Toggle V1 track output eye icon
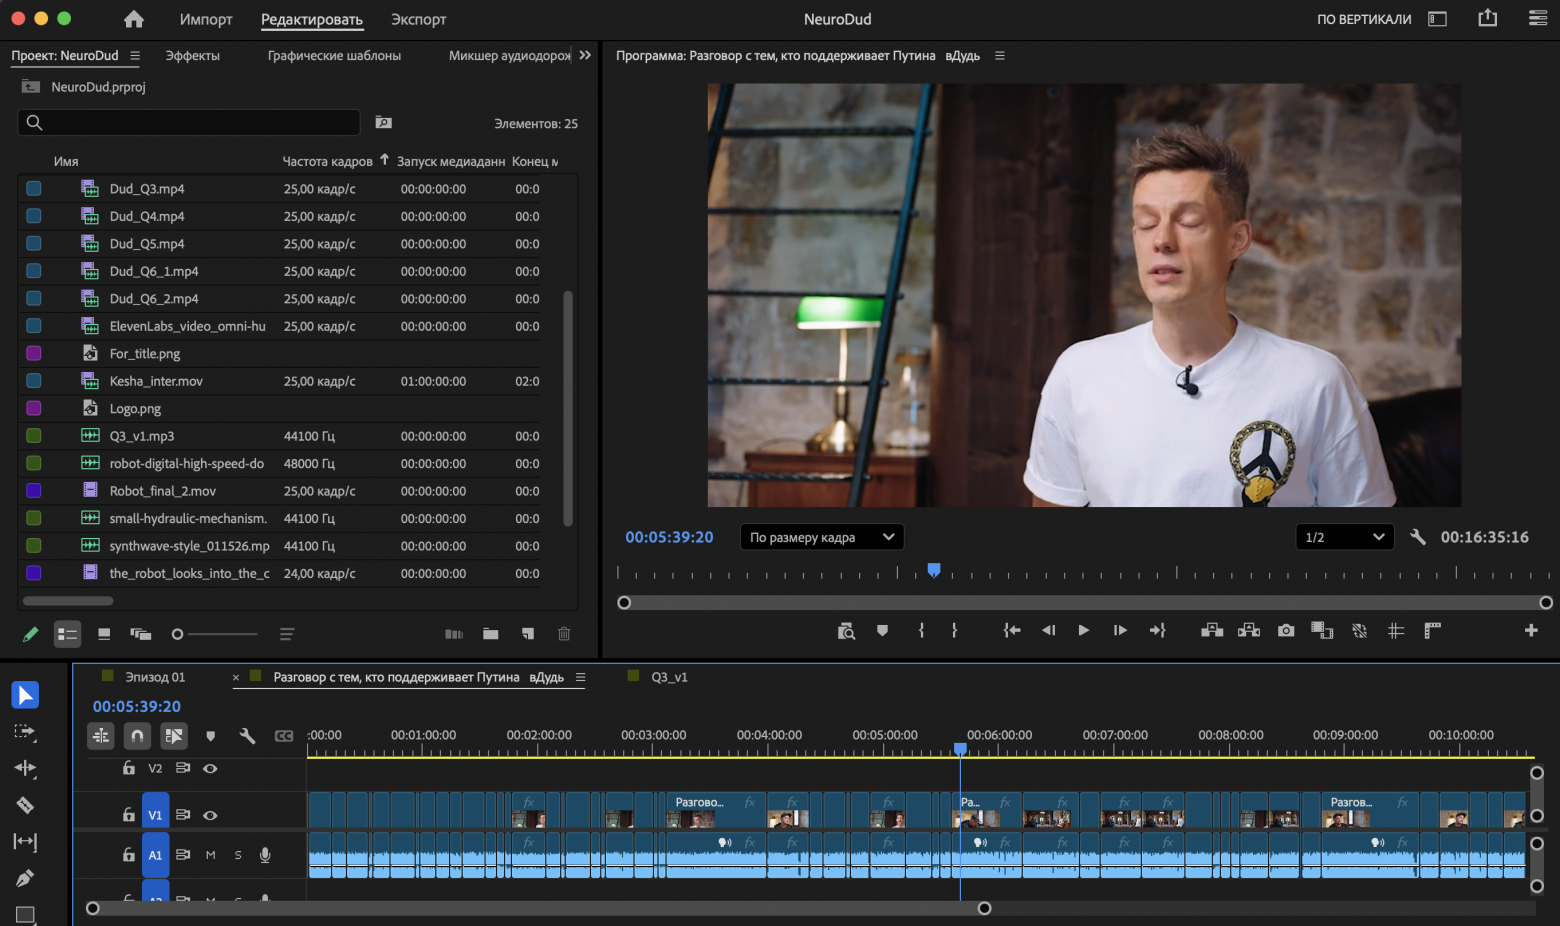Viewport: 1560px width, 926px height. coord(210,815)
